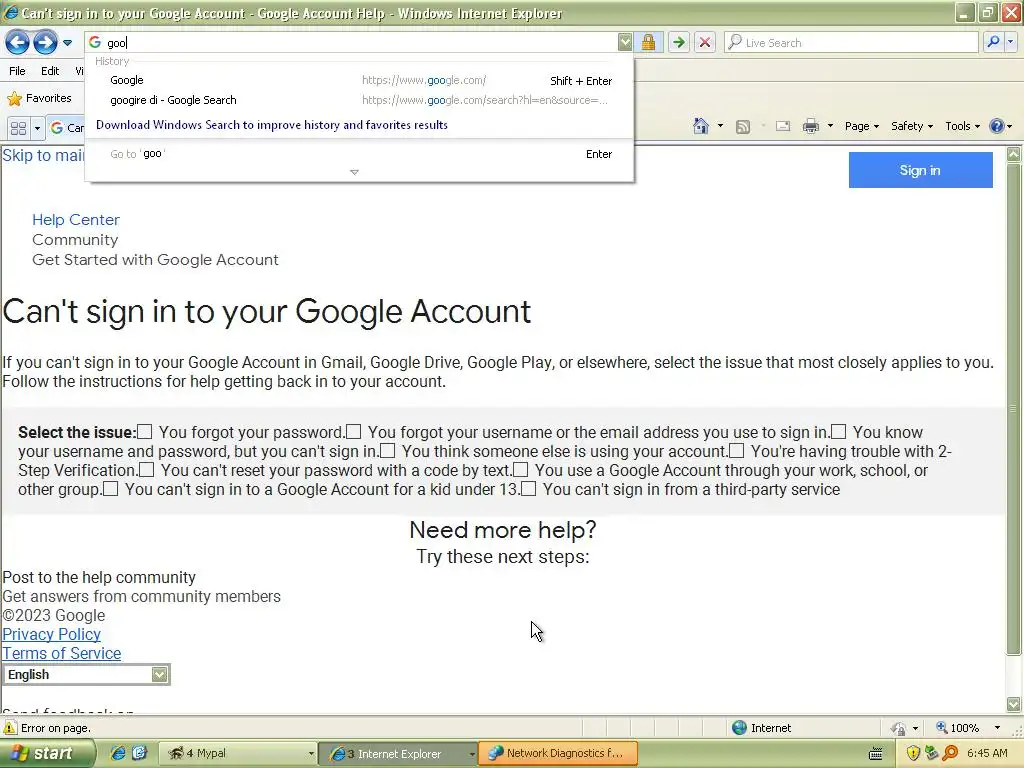Click Download Windows Search improvement link
This screenshot has height=768, width=1024.
pos(272,125)
